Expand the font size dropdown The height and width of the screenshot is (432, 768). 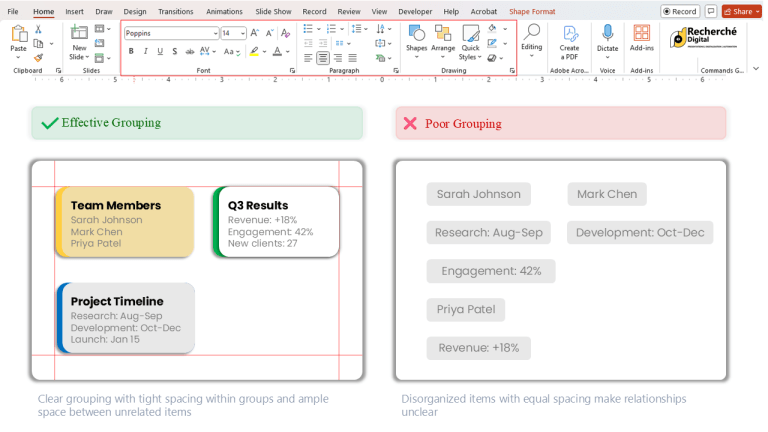[x=243, y=33]
